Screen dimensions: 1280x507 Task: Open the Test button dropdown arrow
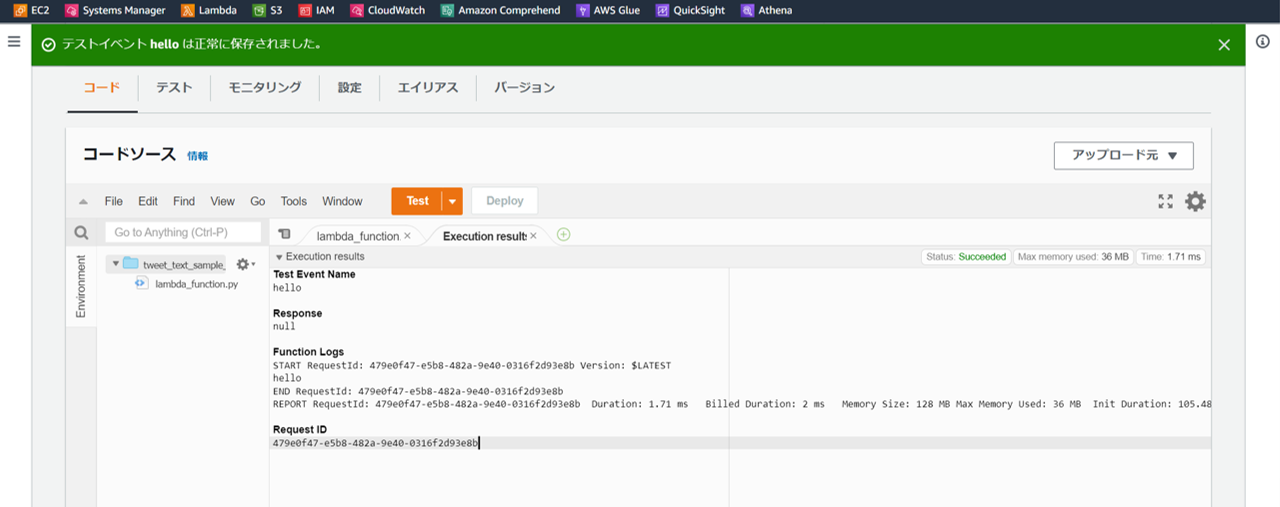453,201
